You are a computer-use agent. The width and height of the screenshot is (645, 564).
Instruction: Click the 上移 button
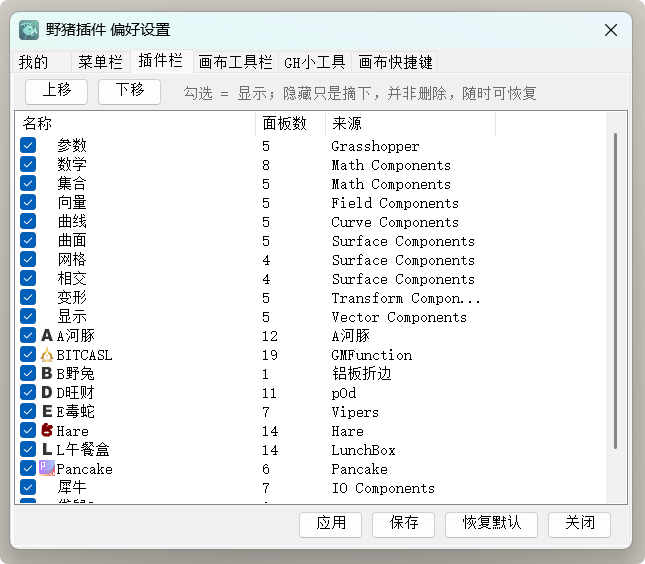56,91
